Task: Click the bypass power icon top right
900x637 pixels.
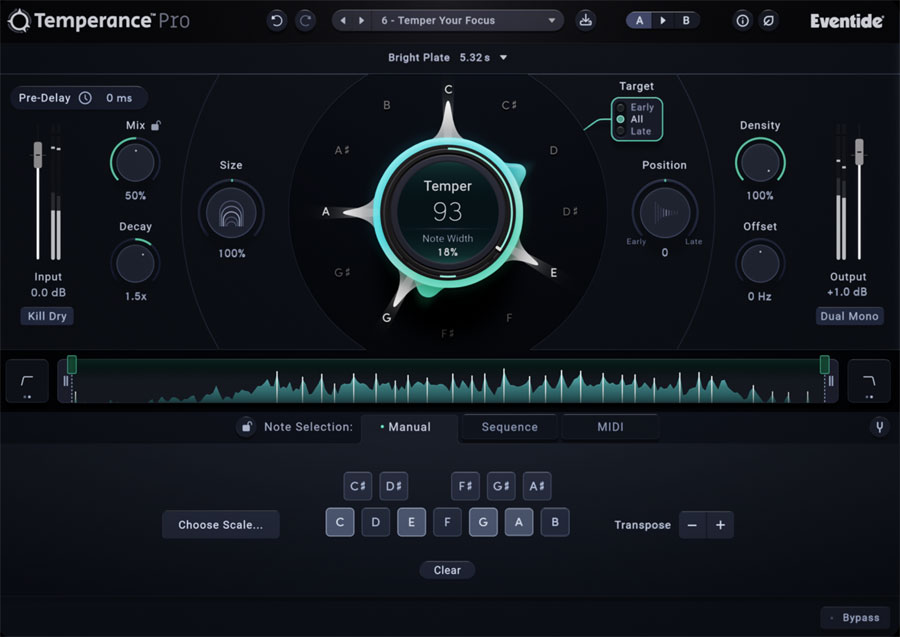Action: tap(769, 20)
